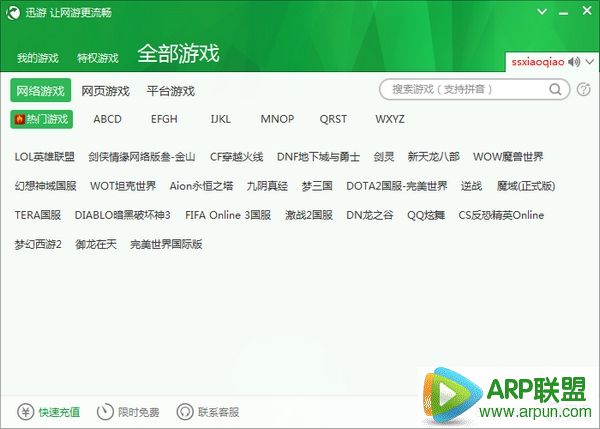Filter games by MNOP
The width and height of the screenshot is (600, 429).
point(277,119)
